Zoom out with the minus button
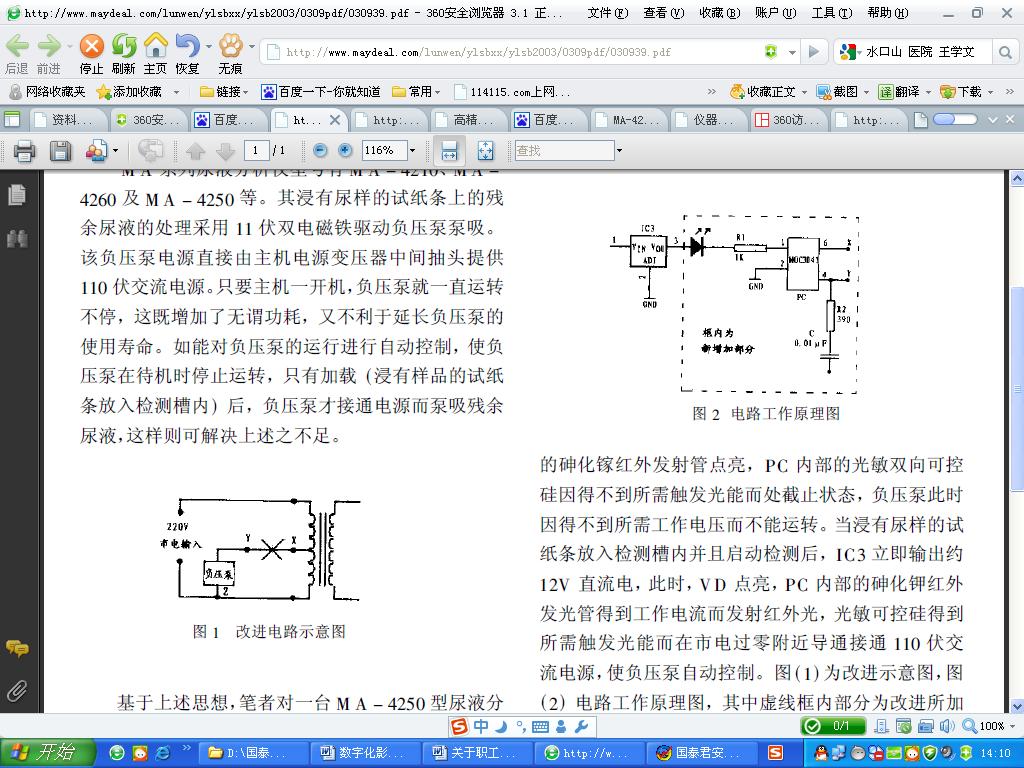Screen dimensions: 1024x768 click(320, 151)
